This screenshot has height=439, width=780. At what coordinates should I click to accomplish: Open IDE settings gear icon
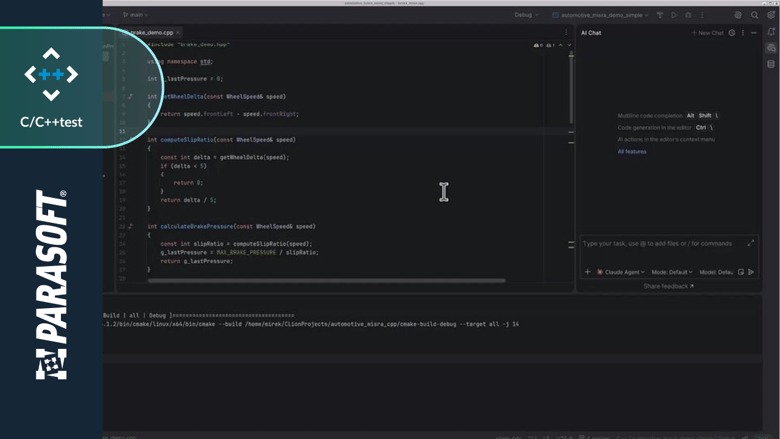tap(771, 15)
